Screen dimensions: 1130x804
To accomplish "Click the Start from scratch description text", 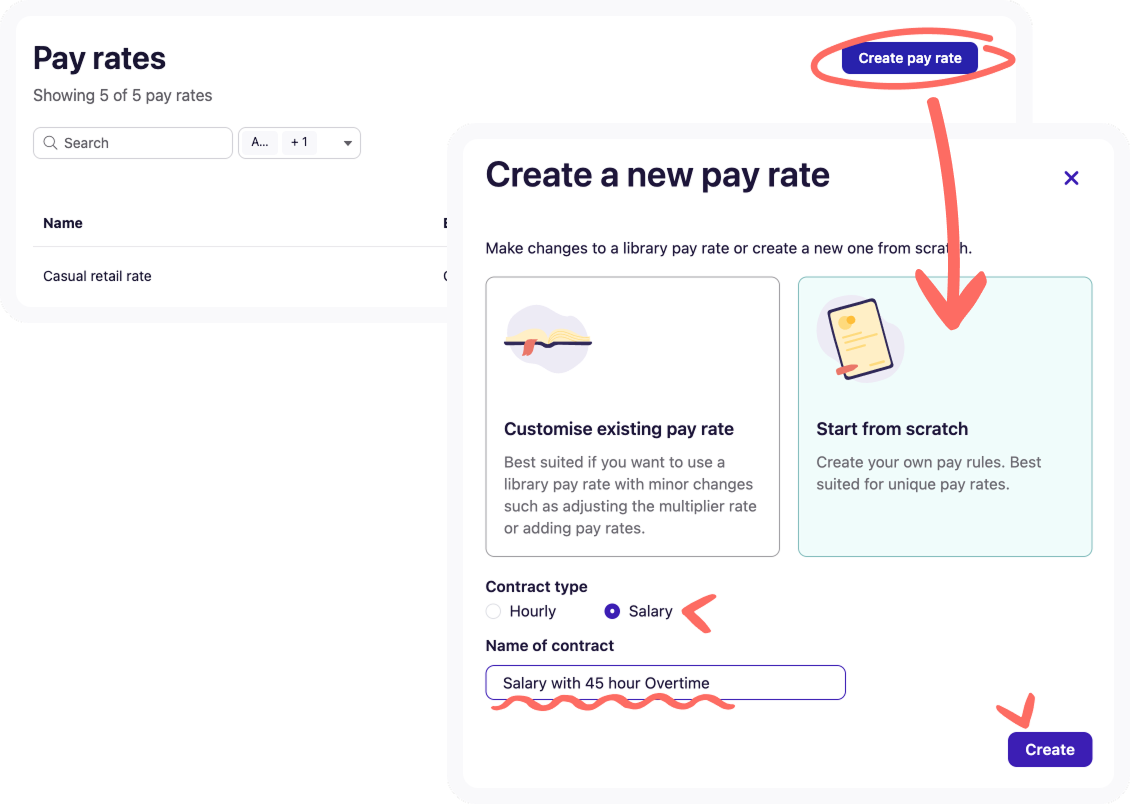I will [928, 473].
